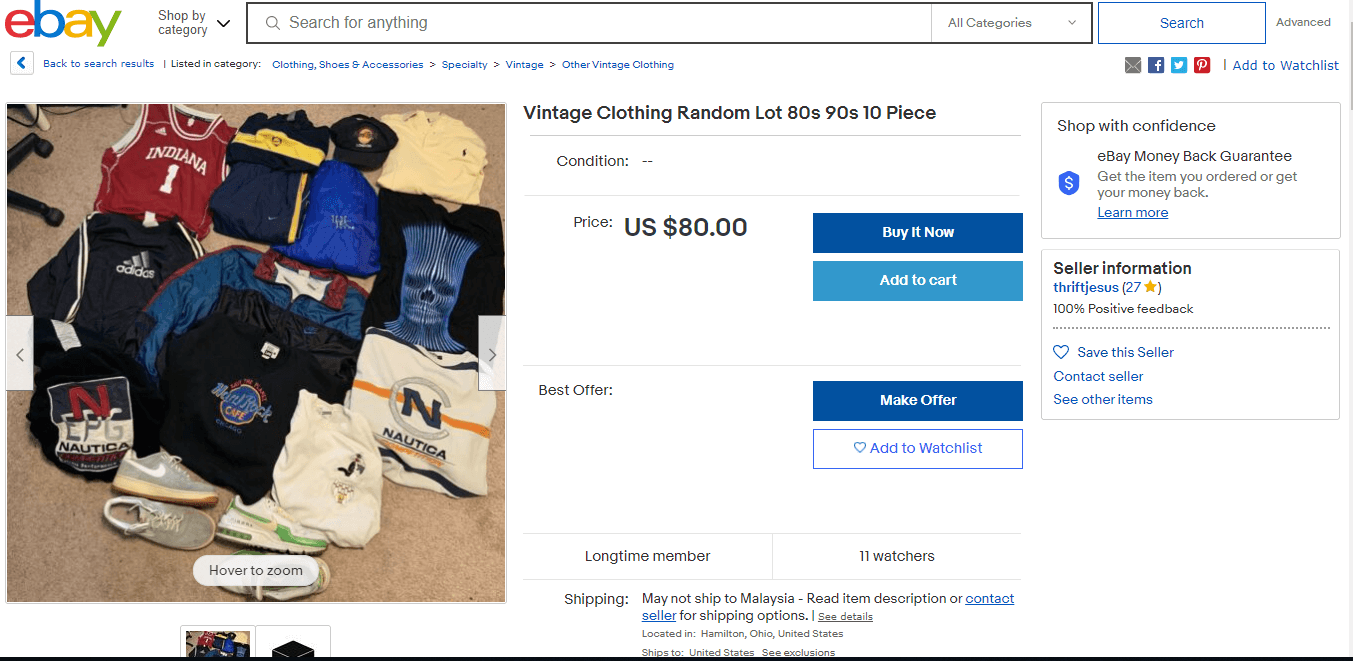Click heart icon beside Save this Seller
Image resolution: width=1353 pixels, height=661 pixels.
click(1061, 352)
